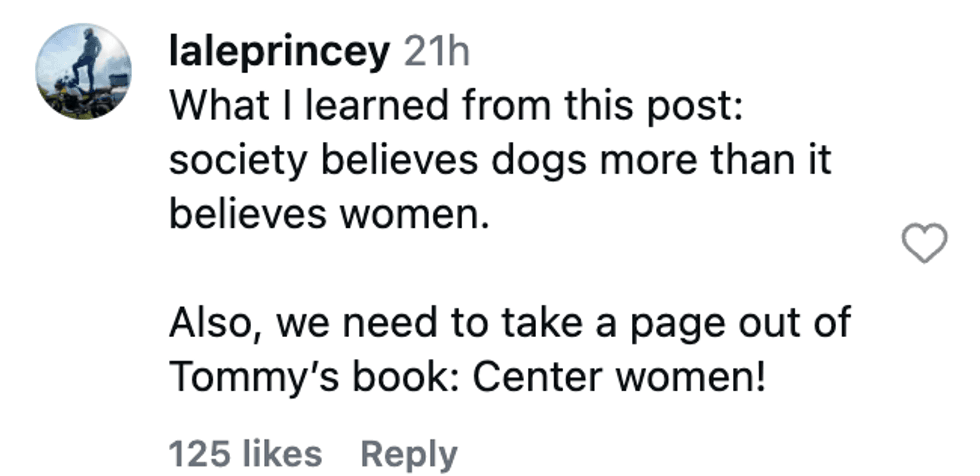Click the line mentioning Tommy's book

467,377
